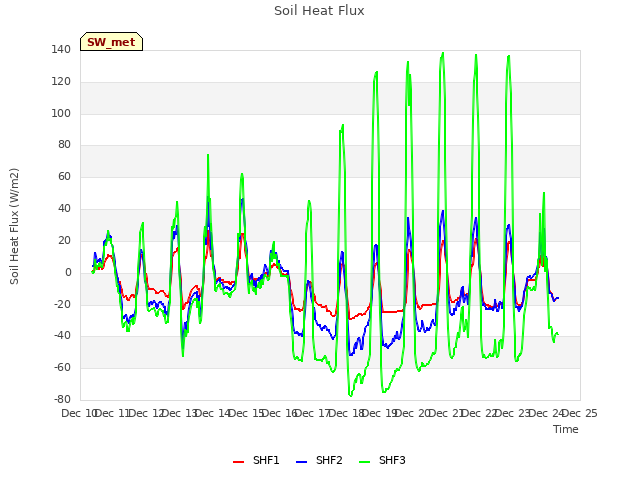Click the 140 y-axis tick label

pos(61,49)
